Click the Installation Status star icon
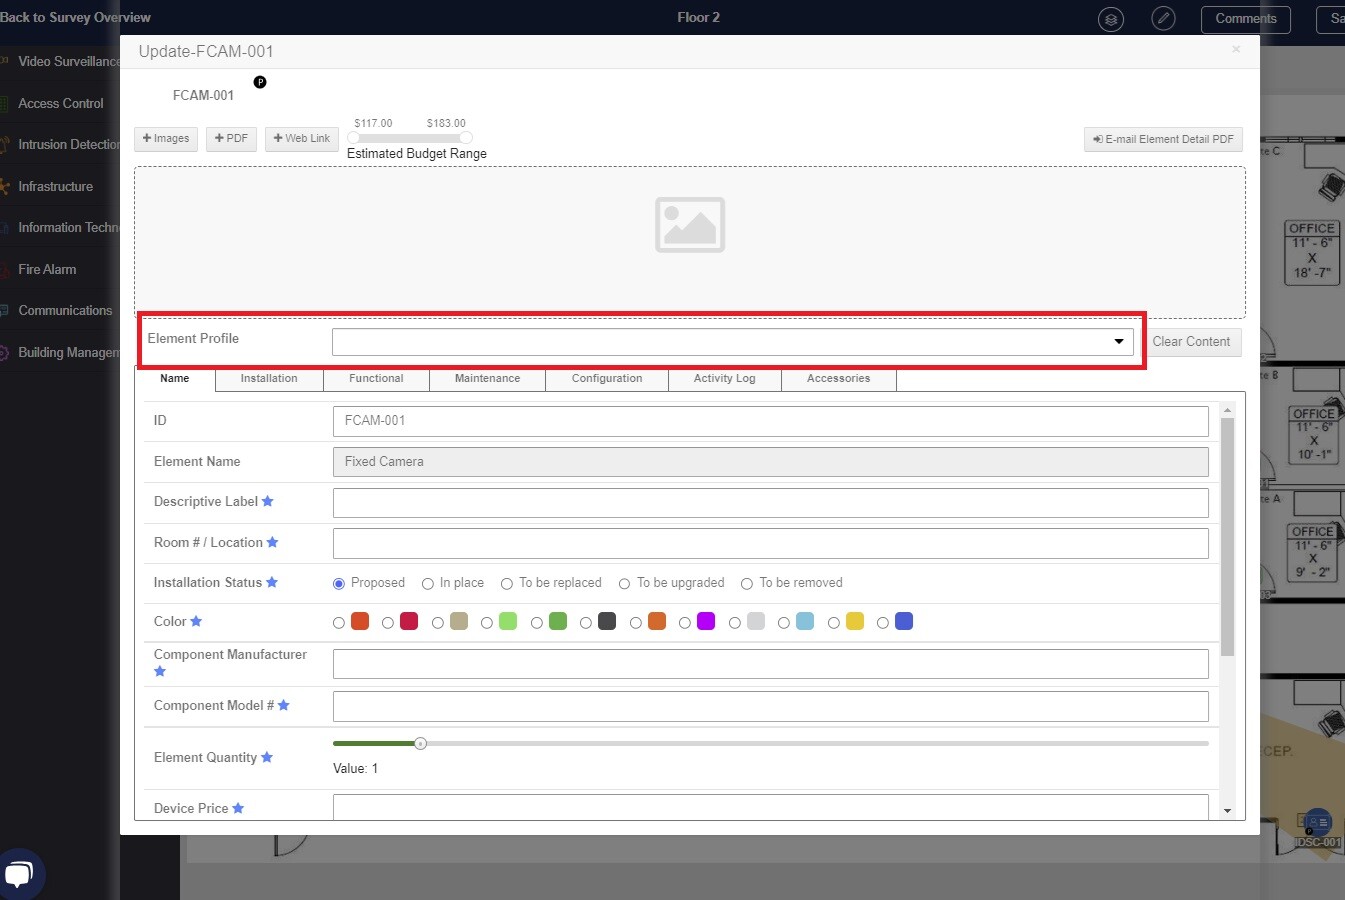1345x900 pixels. point(272,583)
